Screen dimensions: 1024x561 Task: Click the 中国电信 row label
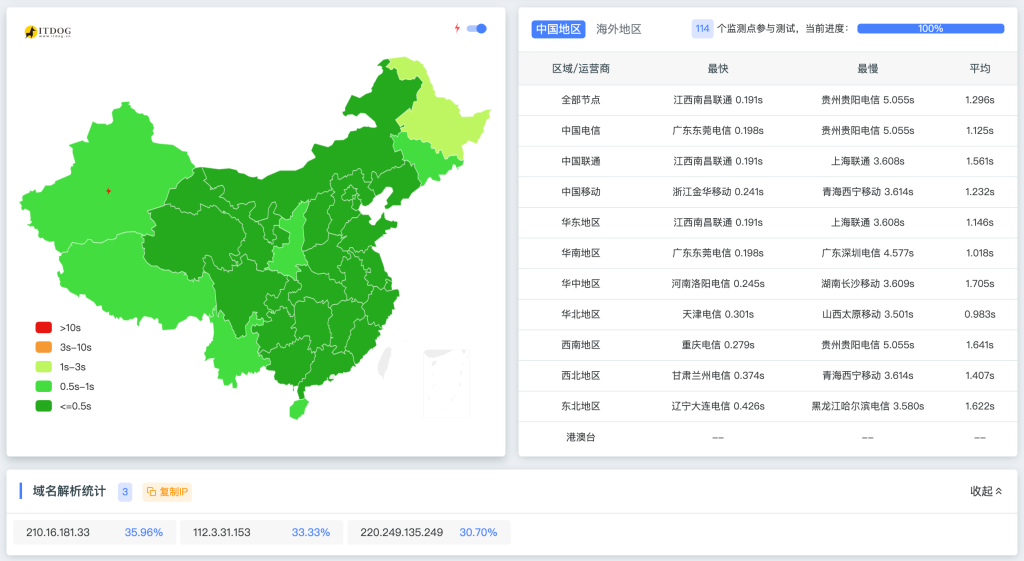(x=581, y=131)
